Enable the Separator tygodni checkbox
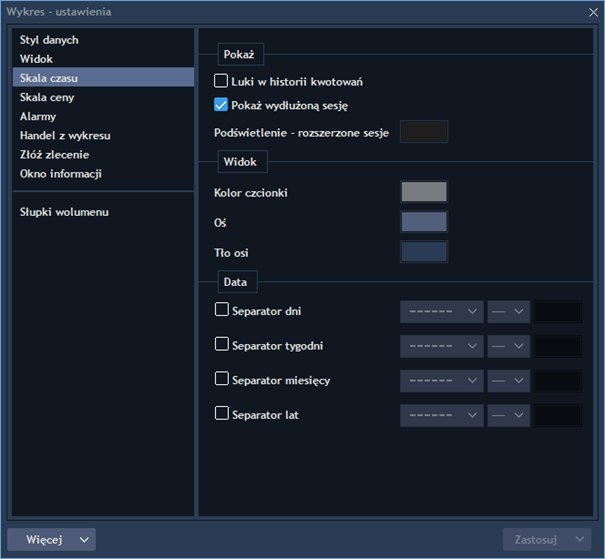The height and width of the screenshot is (559, 605). pos(221,344)
